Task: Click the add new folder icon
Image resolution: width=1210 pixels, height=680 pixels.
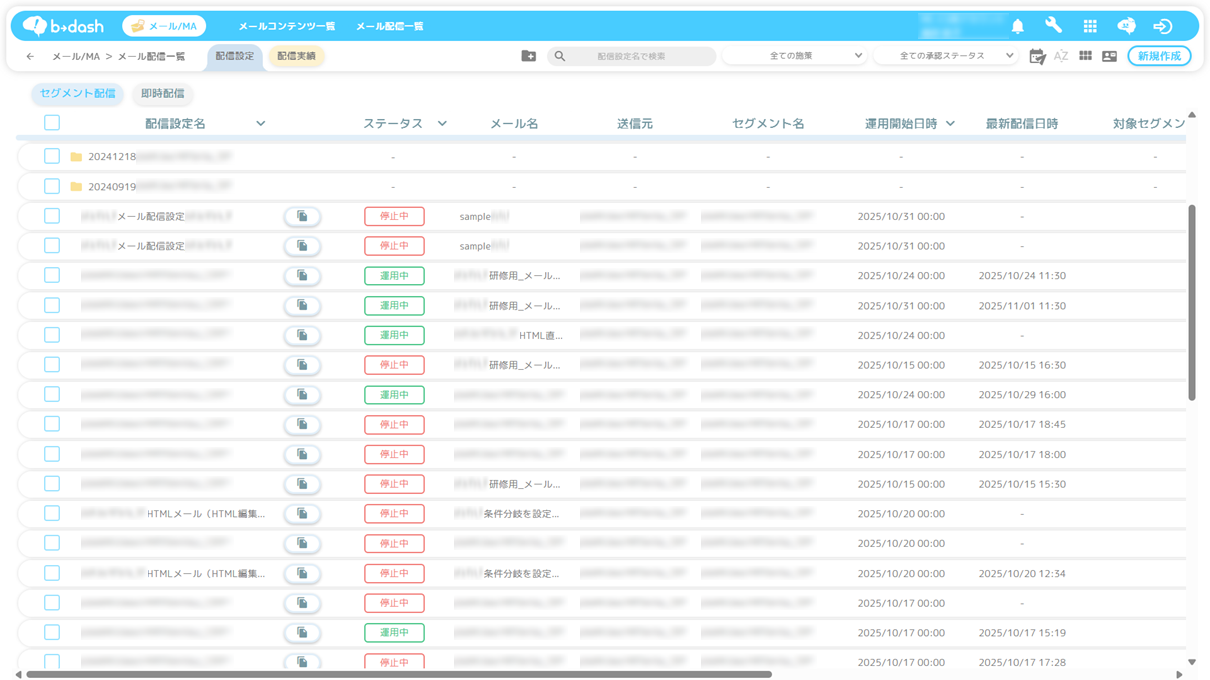Action: click(528, 56)
